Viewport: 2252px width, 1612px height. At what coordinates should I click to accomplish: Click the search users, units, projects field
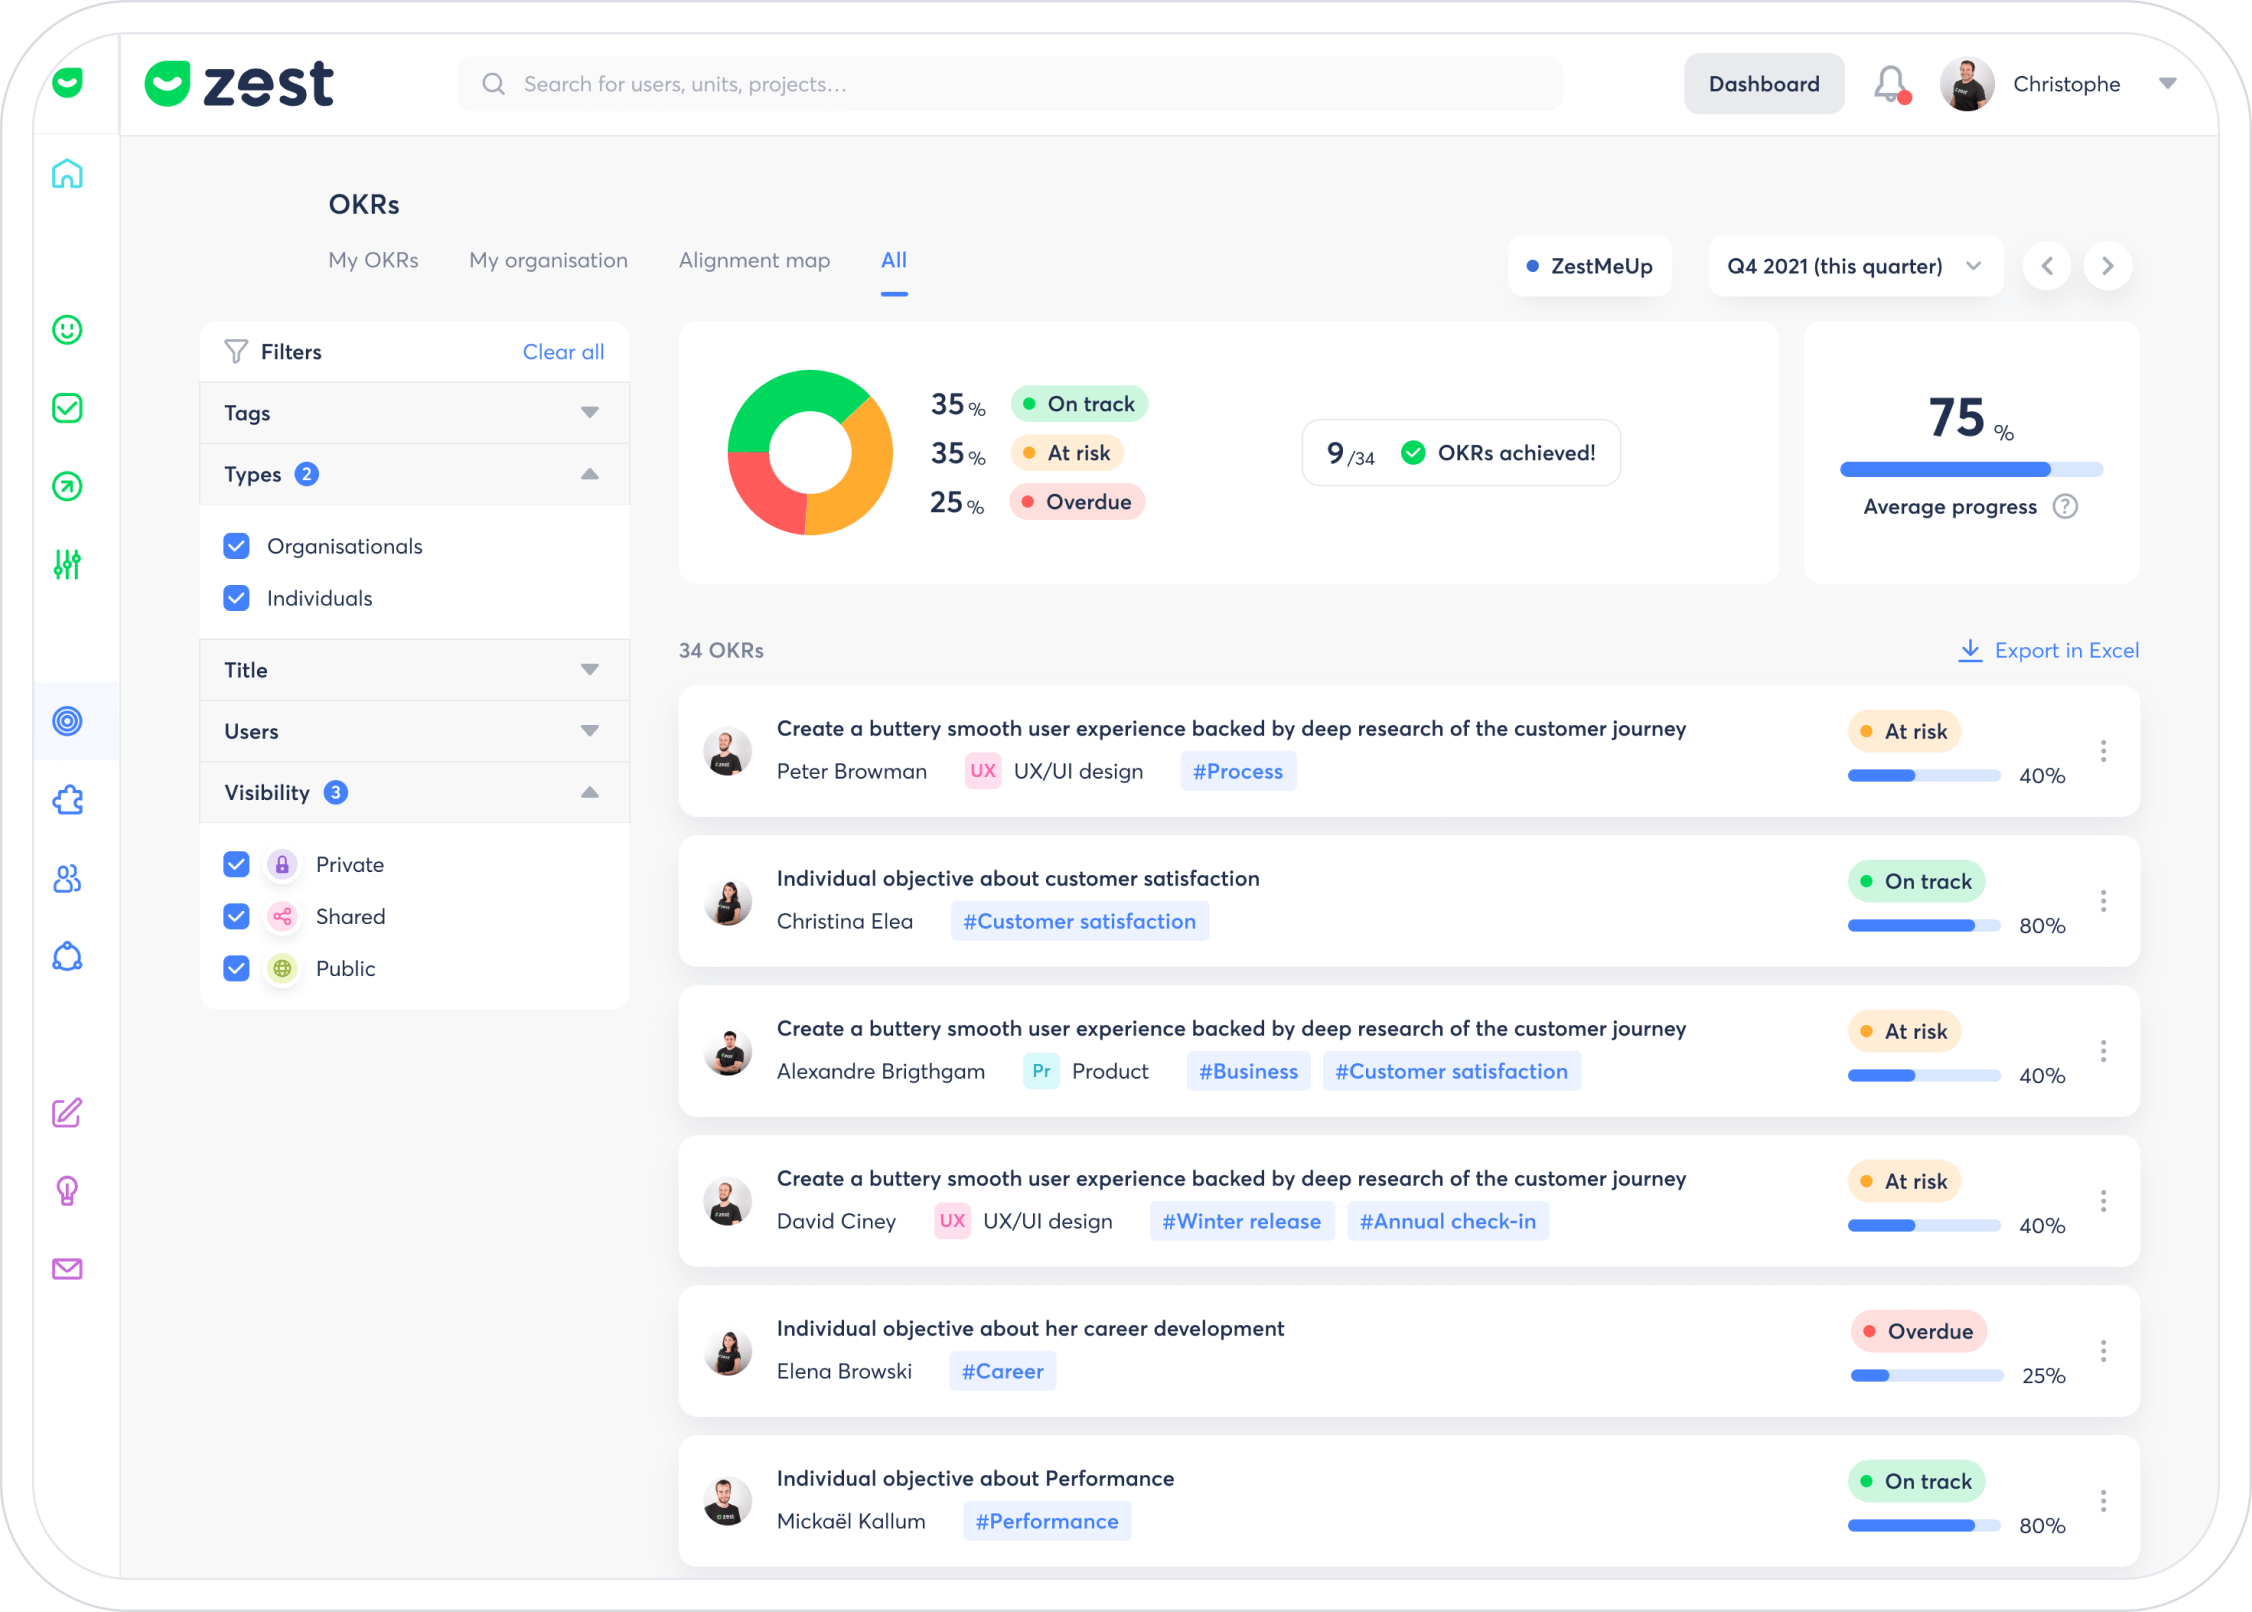click(1010, 84)
